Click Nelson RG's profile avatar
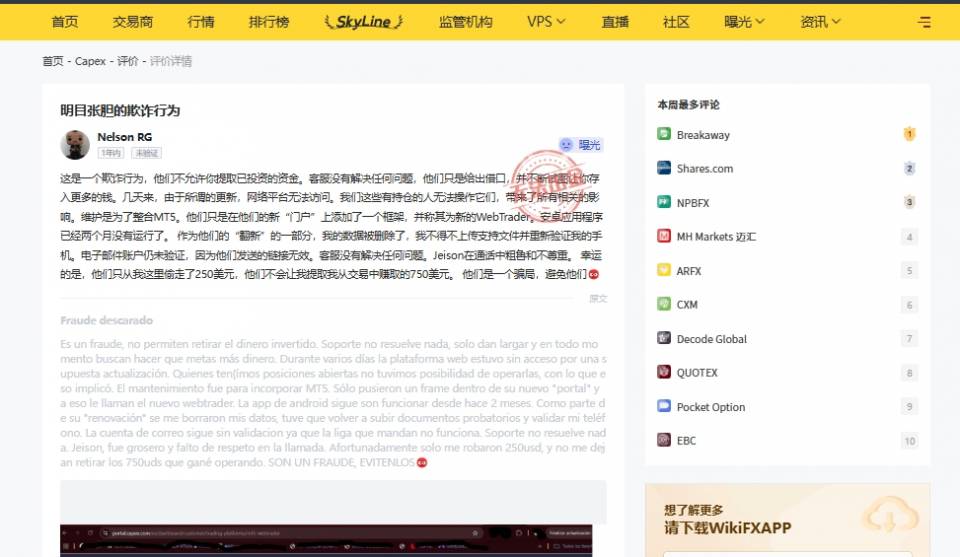 pos(75,144)
